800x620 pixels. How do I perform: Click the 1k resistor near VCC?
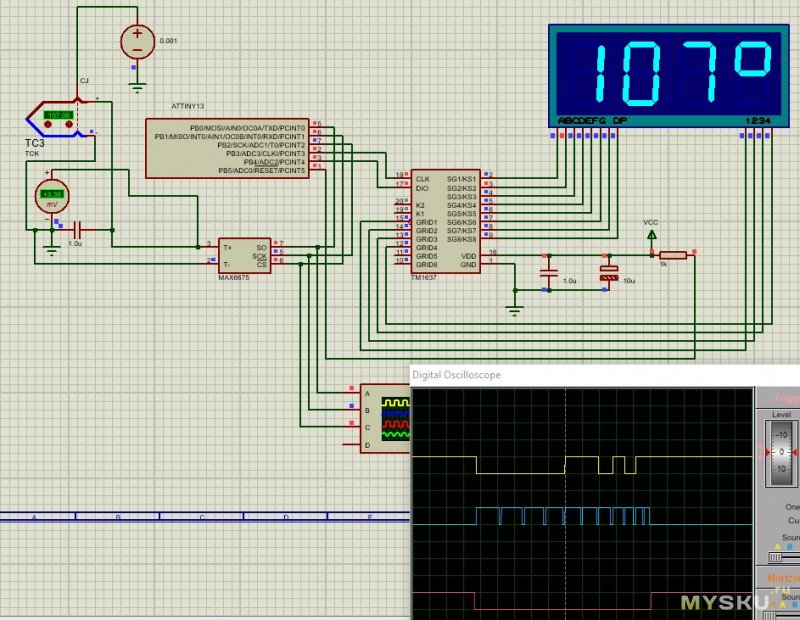coord(673,255)
